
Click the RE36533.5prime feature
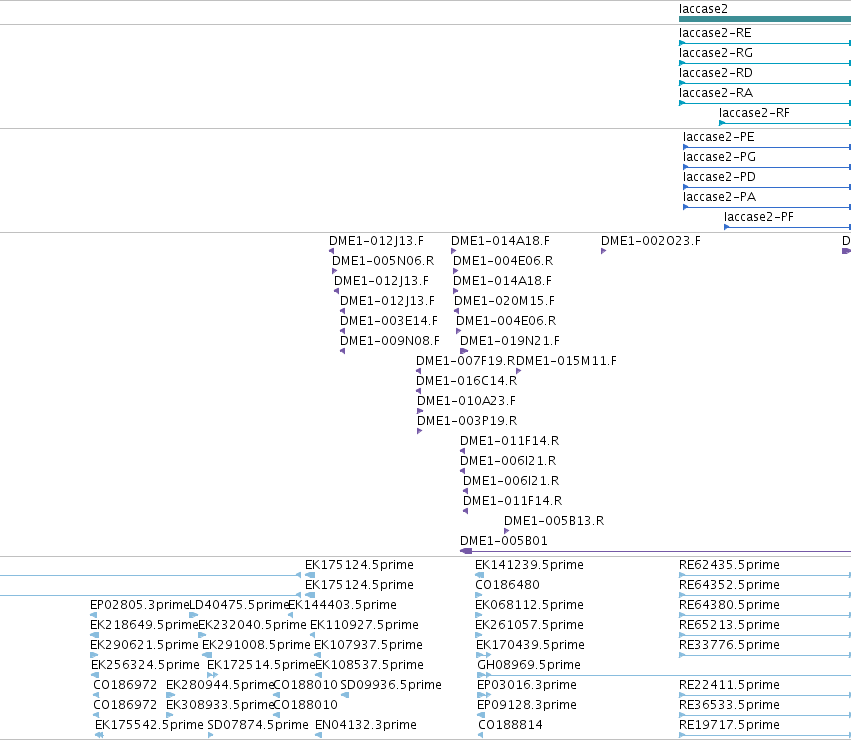[729, 706]
